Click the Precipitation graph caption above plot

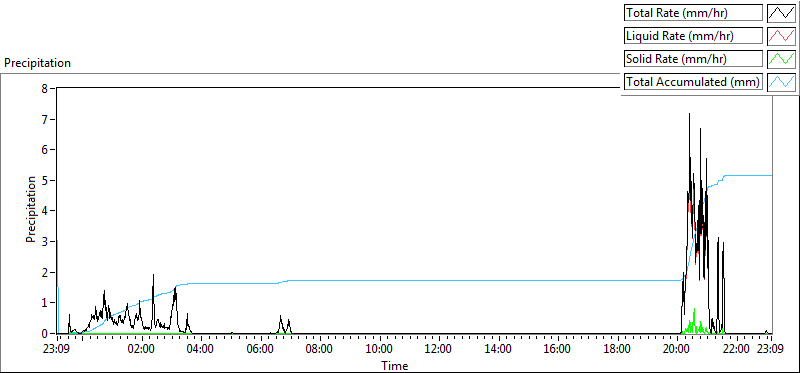pos(37,63)
